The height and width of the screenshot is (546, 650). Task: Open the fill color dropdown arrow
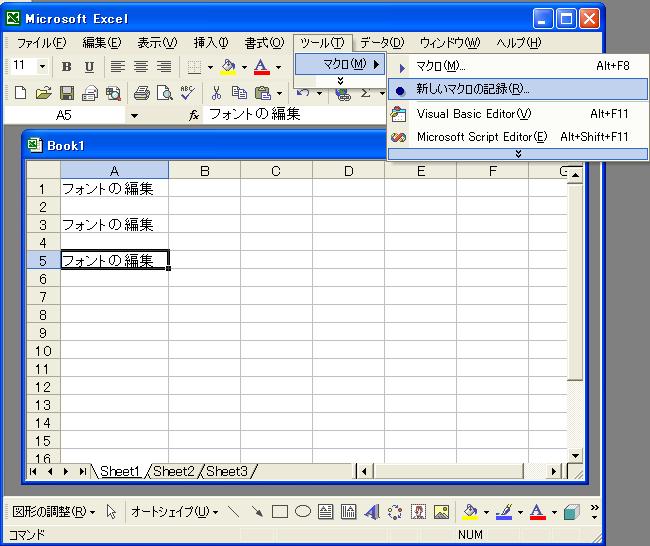click(x=244, y=67)
